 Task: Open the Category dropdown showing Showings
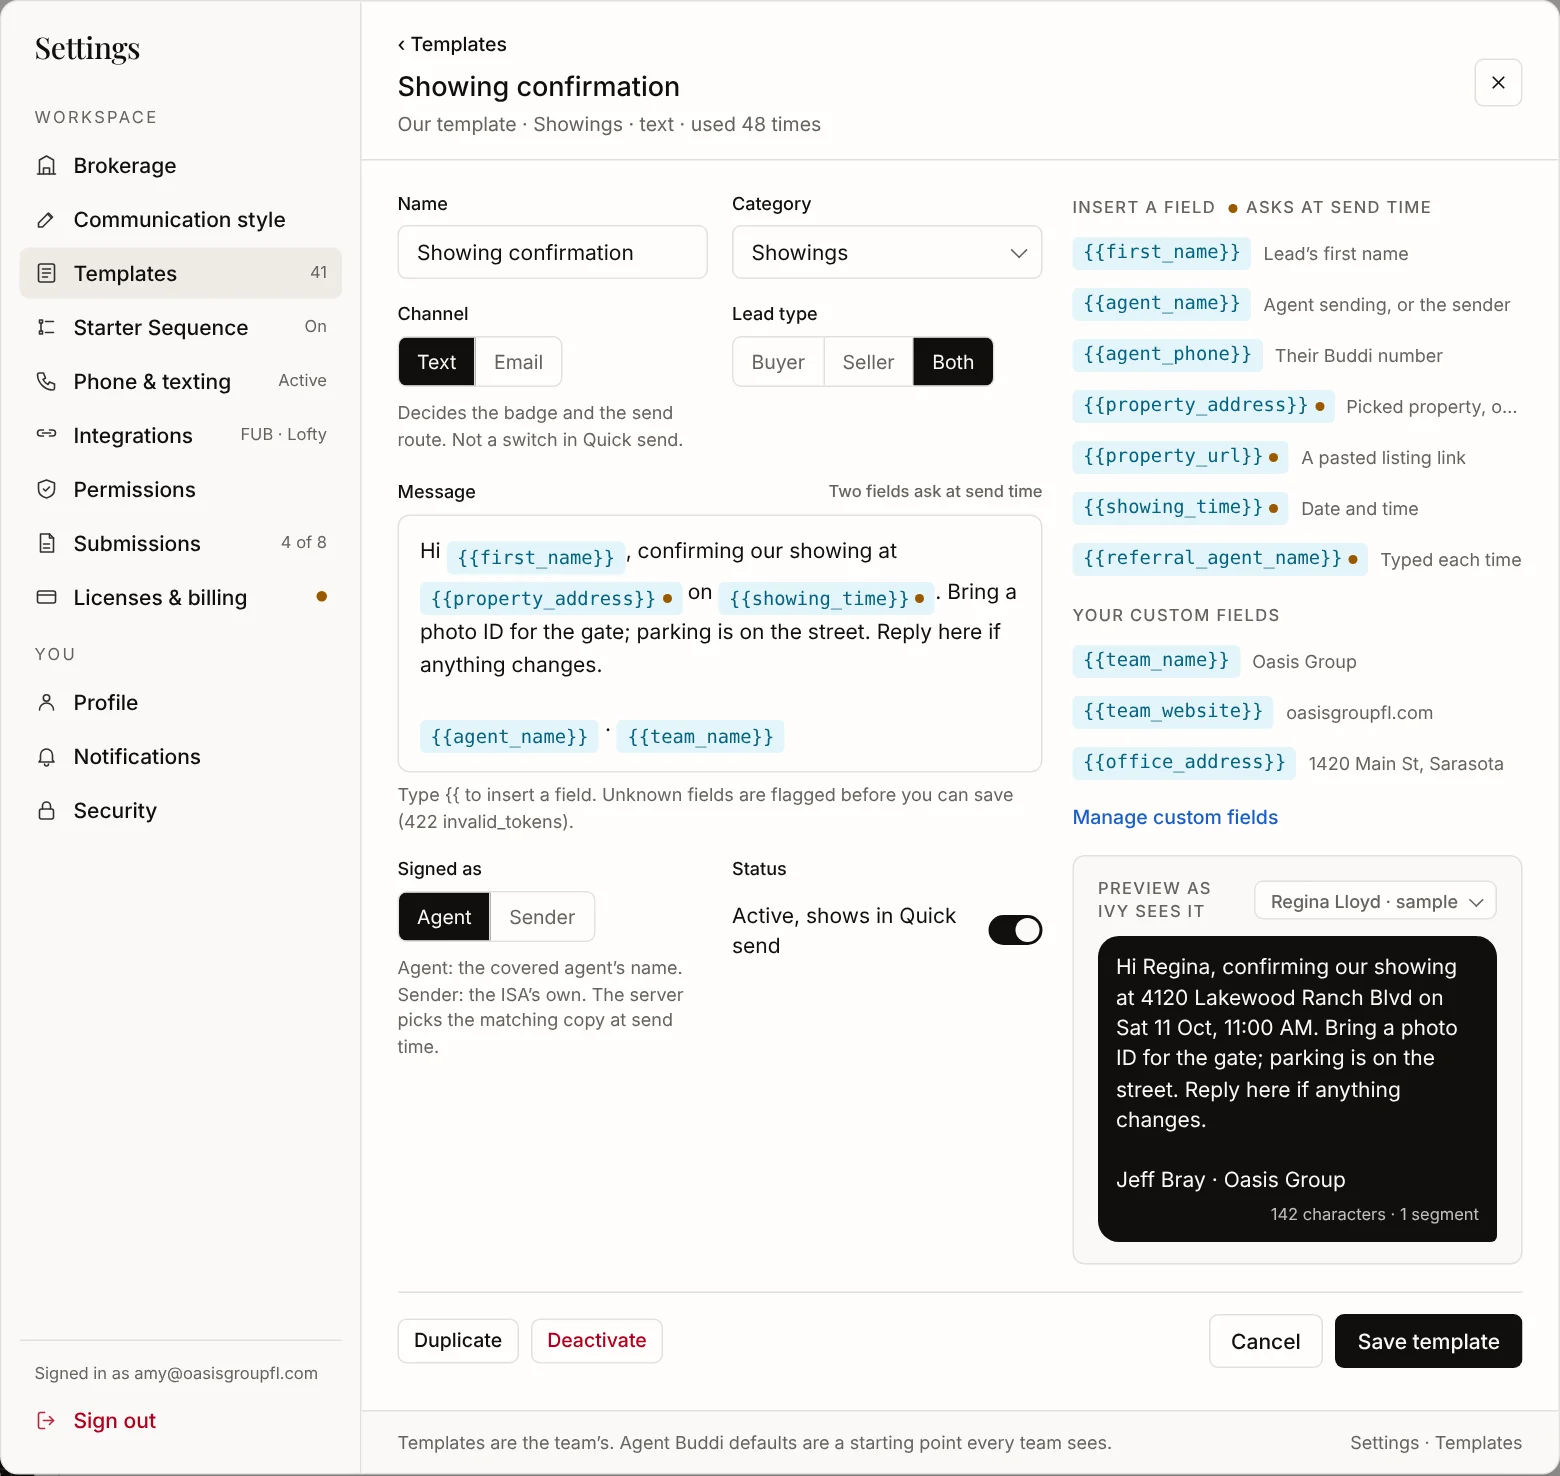(x=887, y=253)
